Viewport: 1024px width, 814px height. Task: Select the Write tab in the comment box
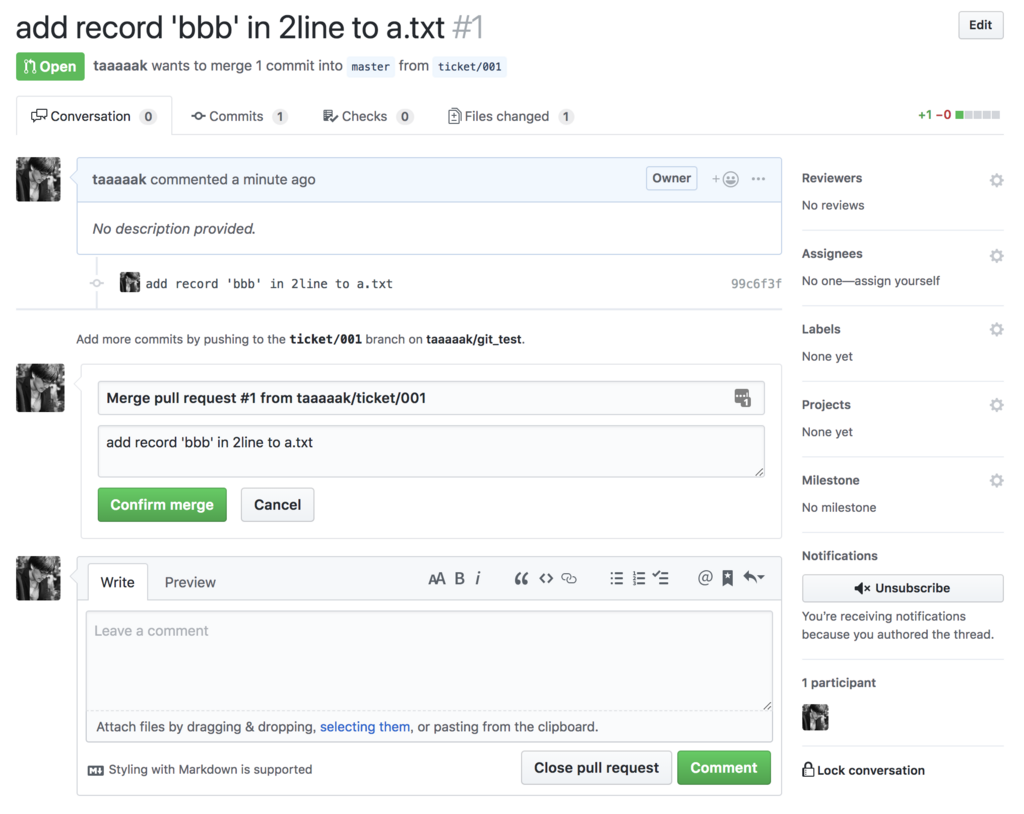point(118,582)
